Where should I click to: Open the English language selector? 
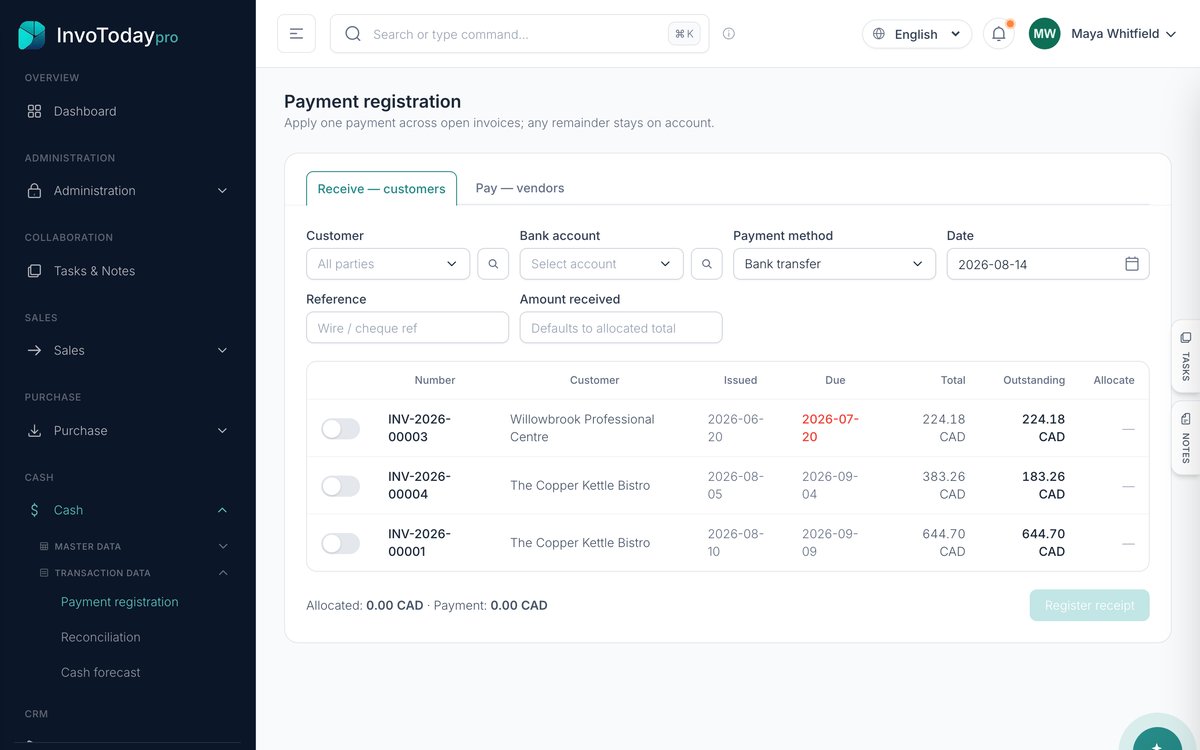[x=917, y=34]
